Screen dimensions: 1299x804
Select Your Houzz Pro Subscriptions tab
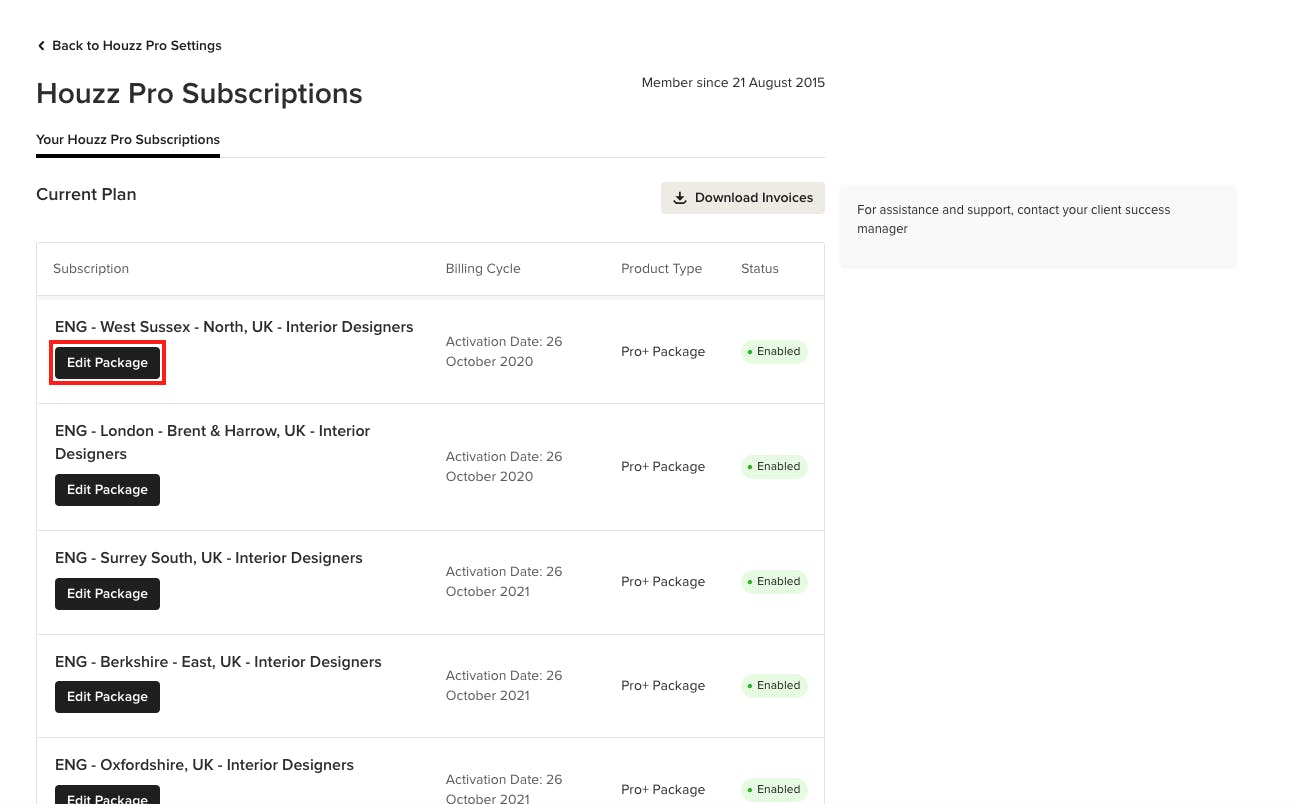point(128,140)
